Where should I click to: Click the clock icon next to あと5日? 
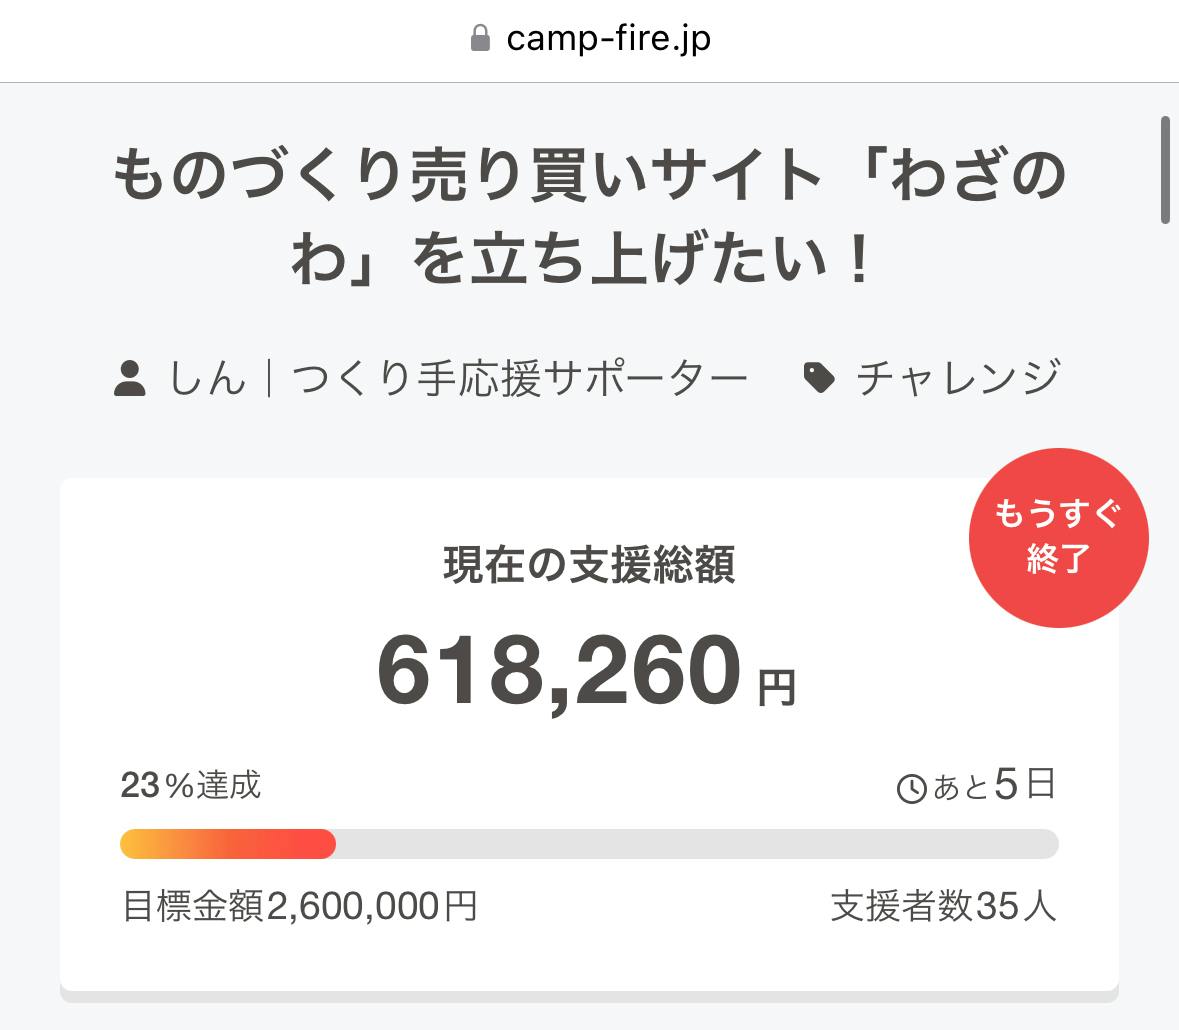pos(912,789)
